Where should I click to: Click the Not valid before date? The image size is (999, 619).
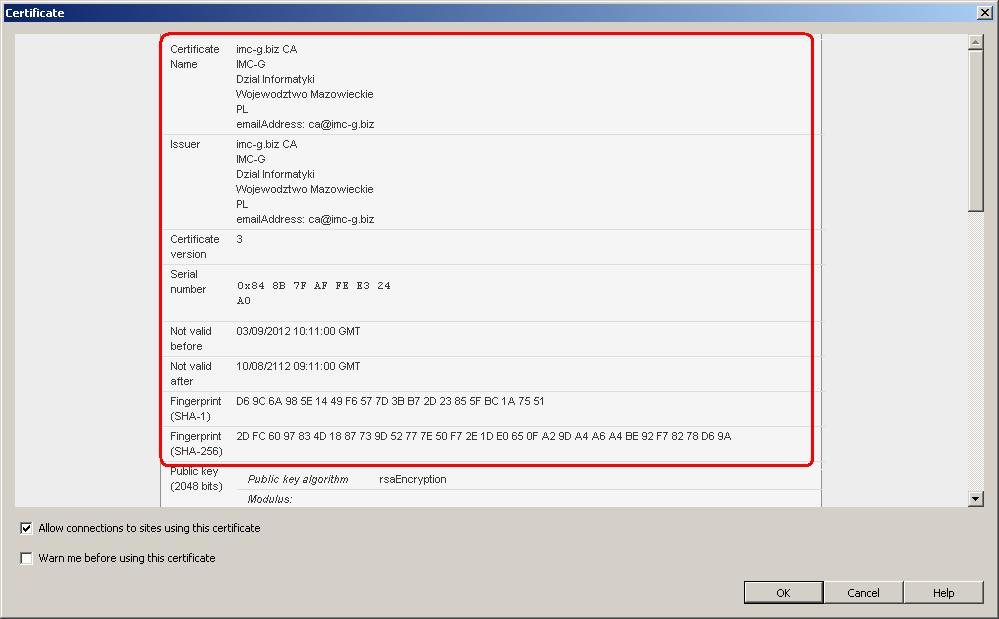point(298,331)
